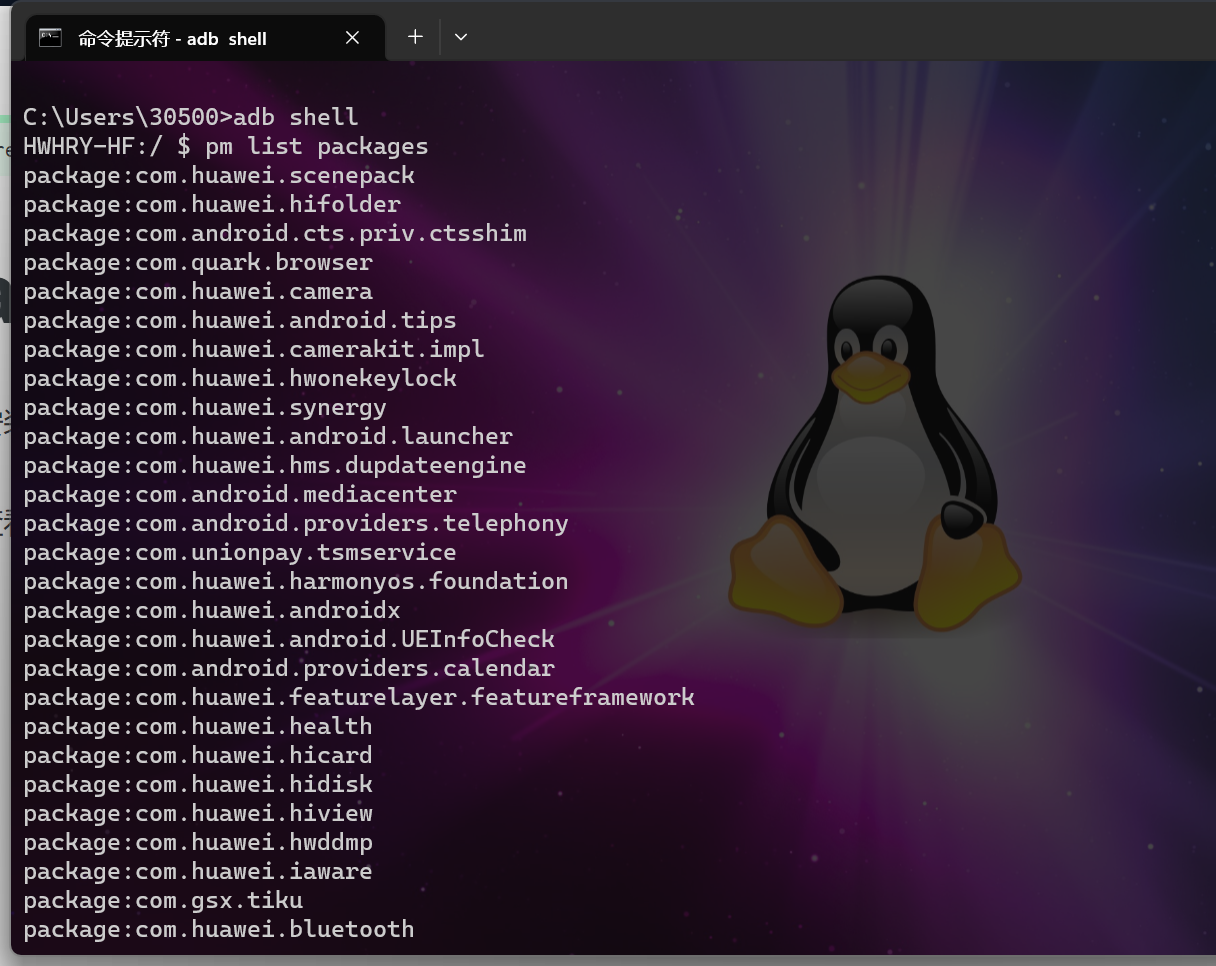Screen dimensions: 1216x966
Task: Click package:com.android.cts.priv.ctsshim line
Action: pyautogui.click(x=275, y=233)
